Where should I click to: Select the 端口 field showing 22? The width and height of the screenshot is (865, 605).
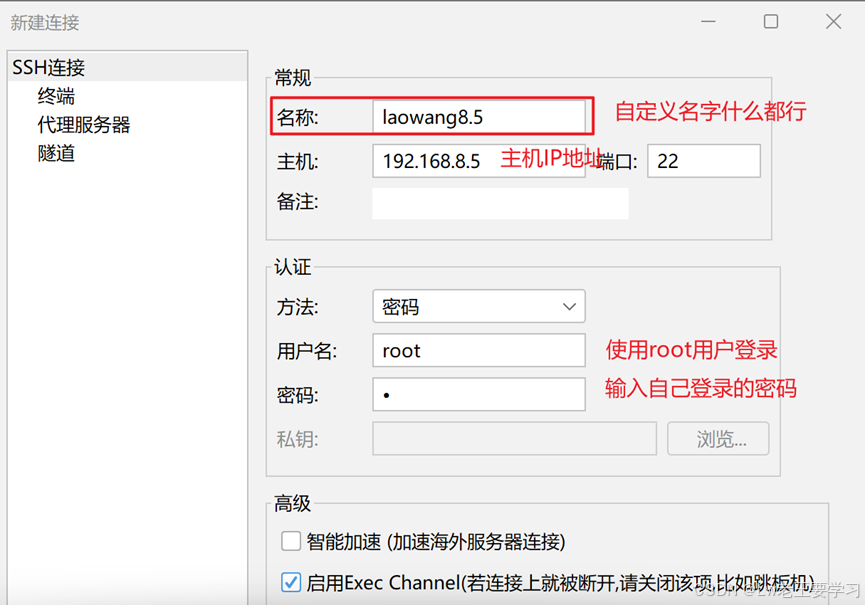pos(703,160)
